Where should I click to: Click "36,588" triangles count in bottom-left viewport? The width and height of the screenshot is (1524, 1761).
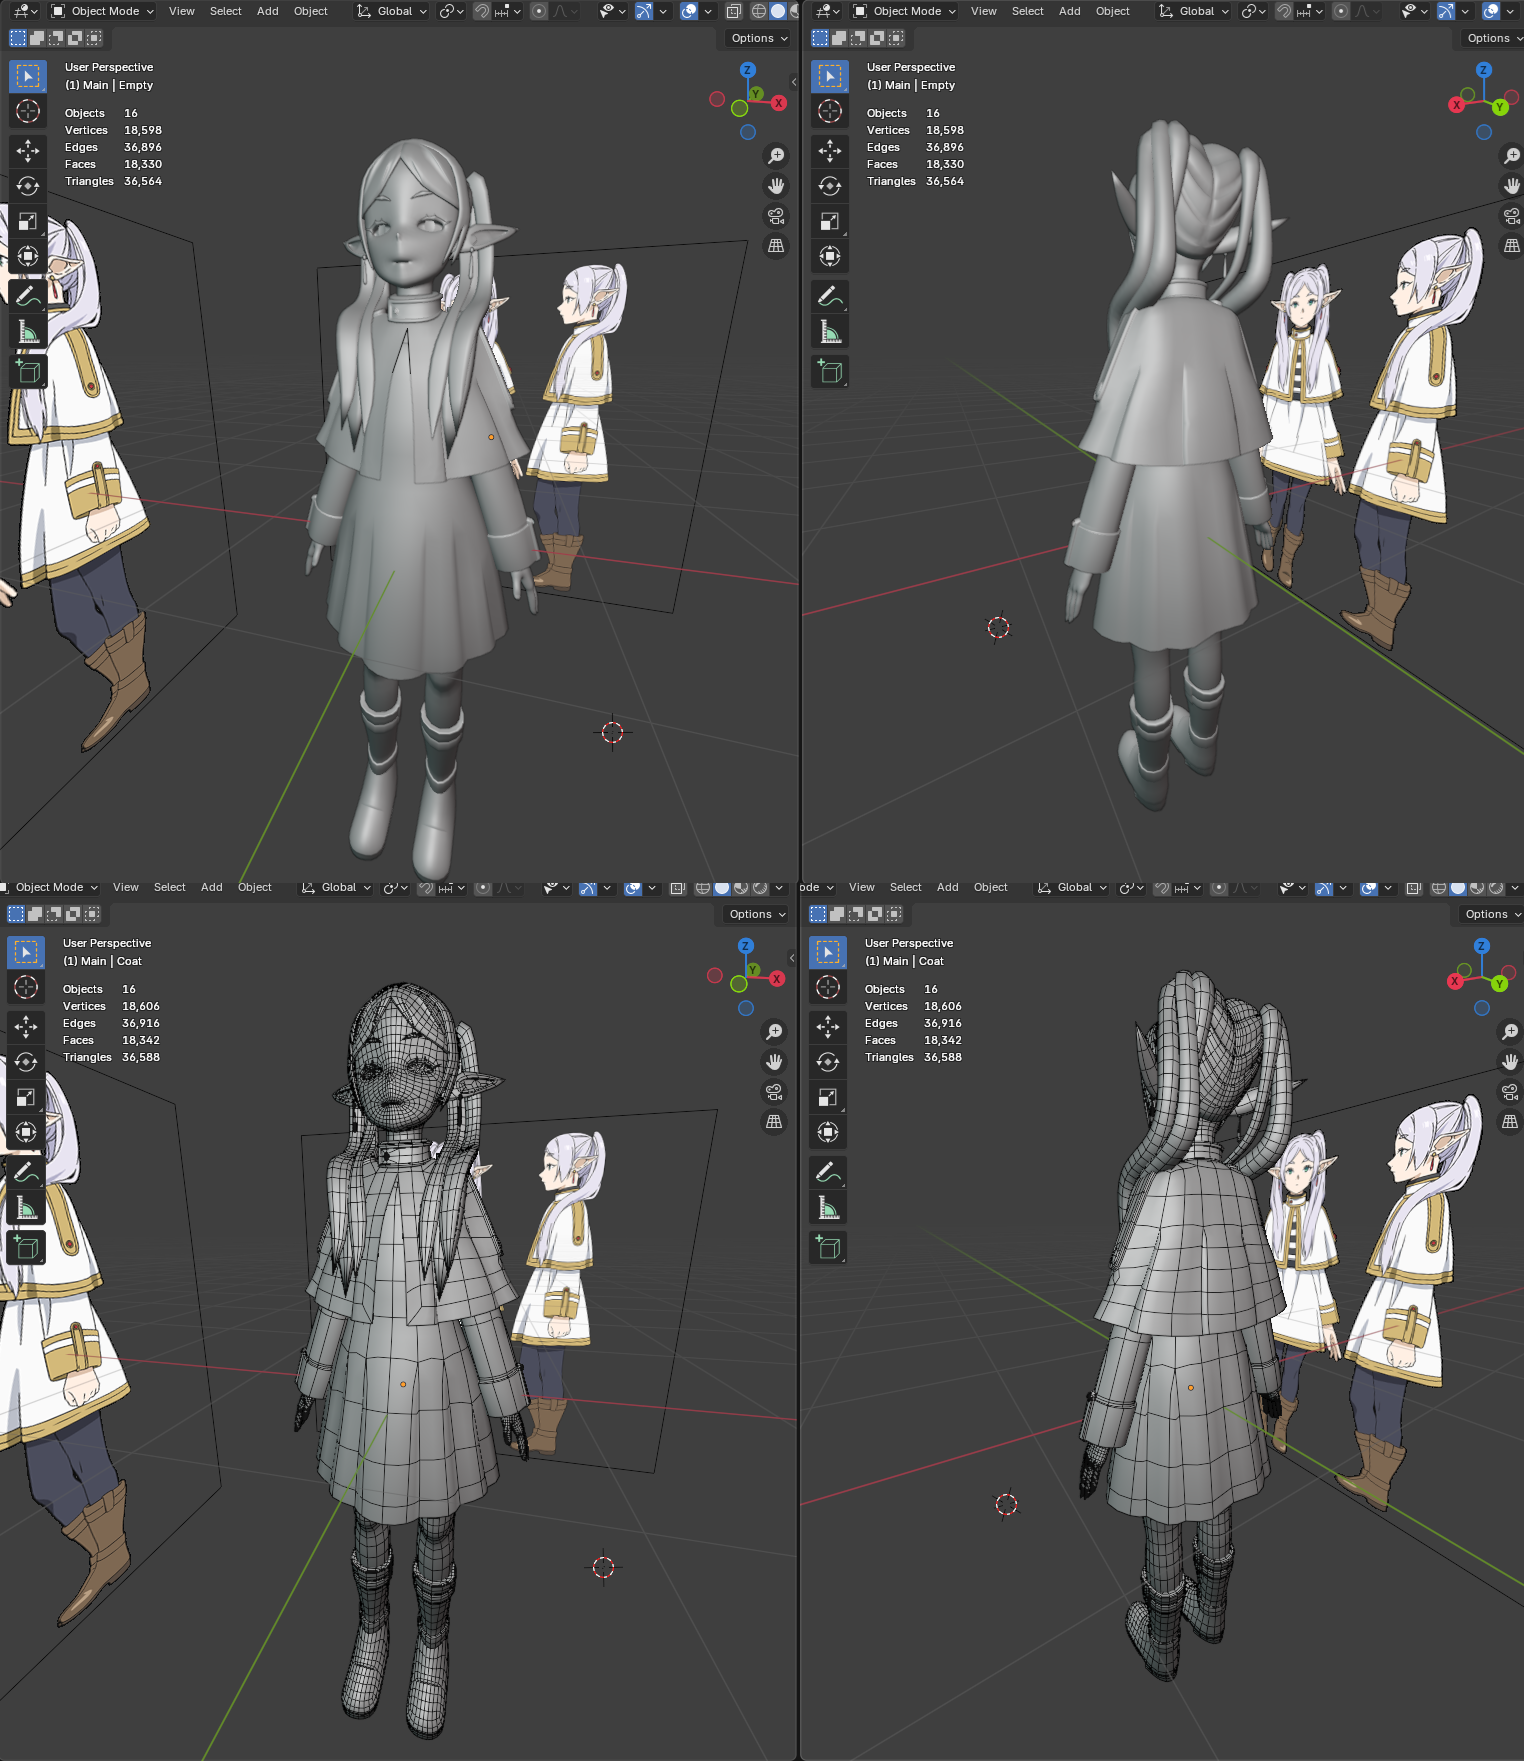click(141, 1057)
